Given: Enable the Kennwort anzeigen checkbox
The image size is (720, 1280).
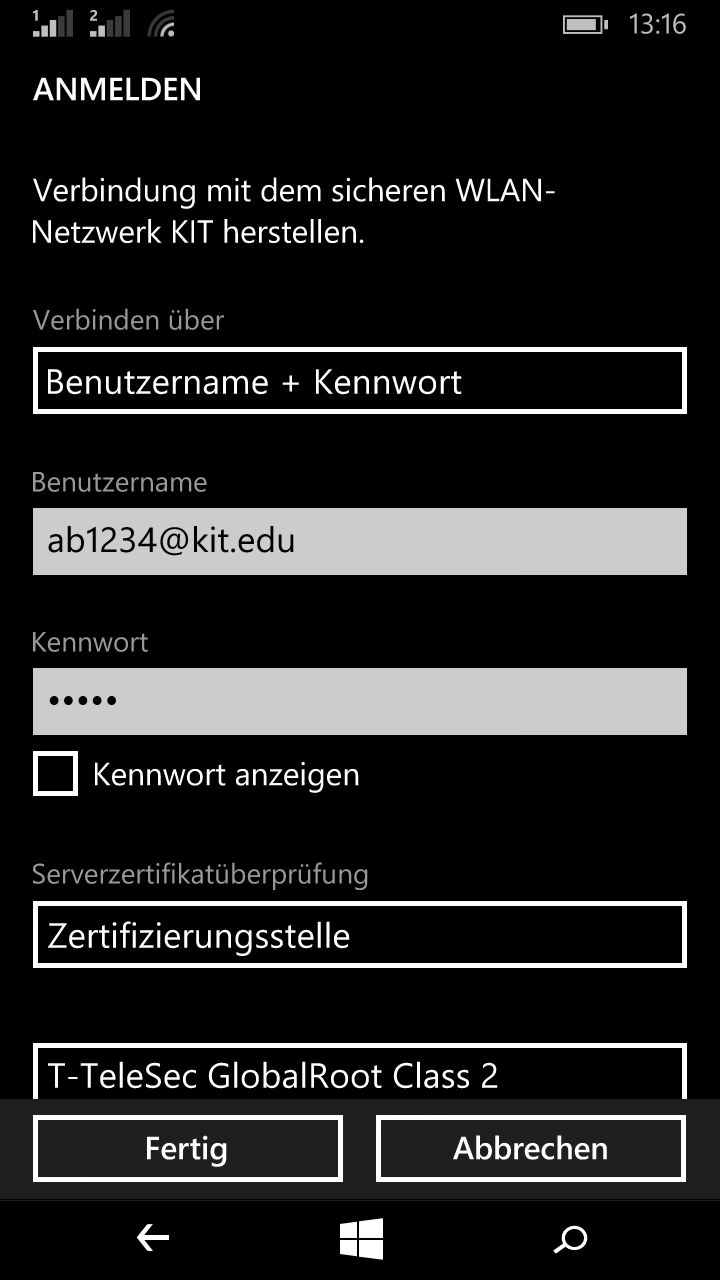Looking at the screenshot, I should tap(55, 774).
